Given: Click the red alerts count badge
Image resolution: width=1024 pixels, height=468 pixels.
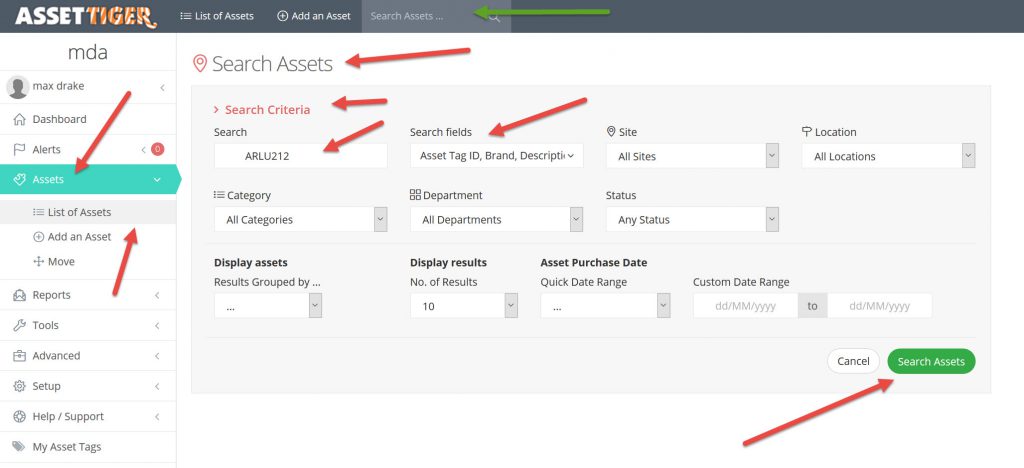Looking at the screenshot, I should [157, 149].
